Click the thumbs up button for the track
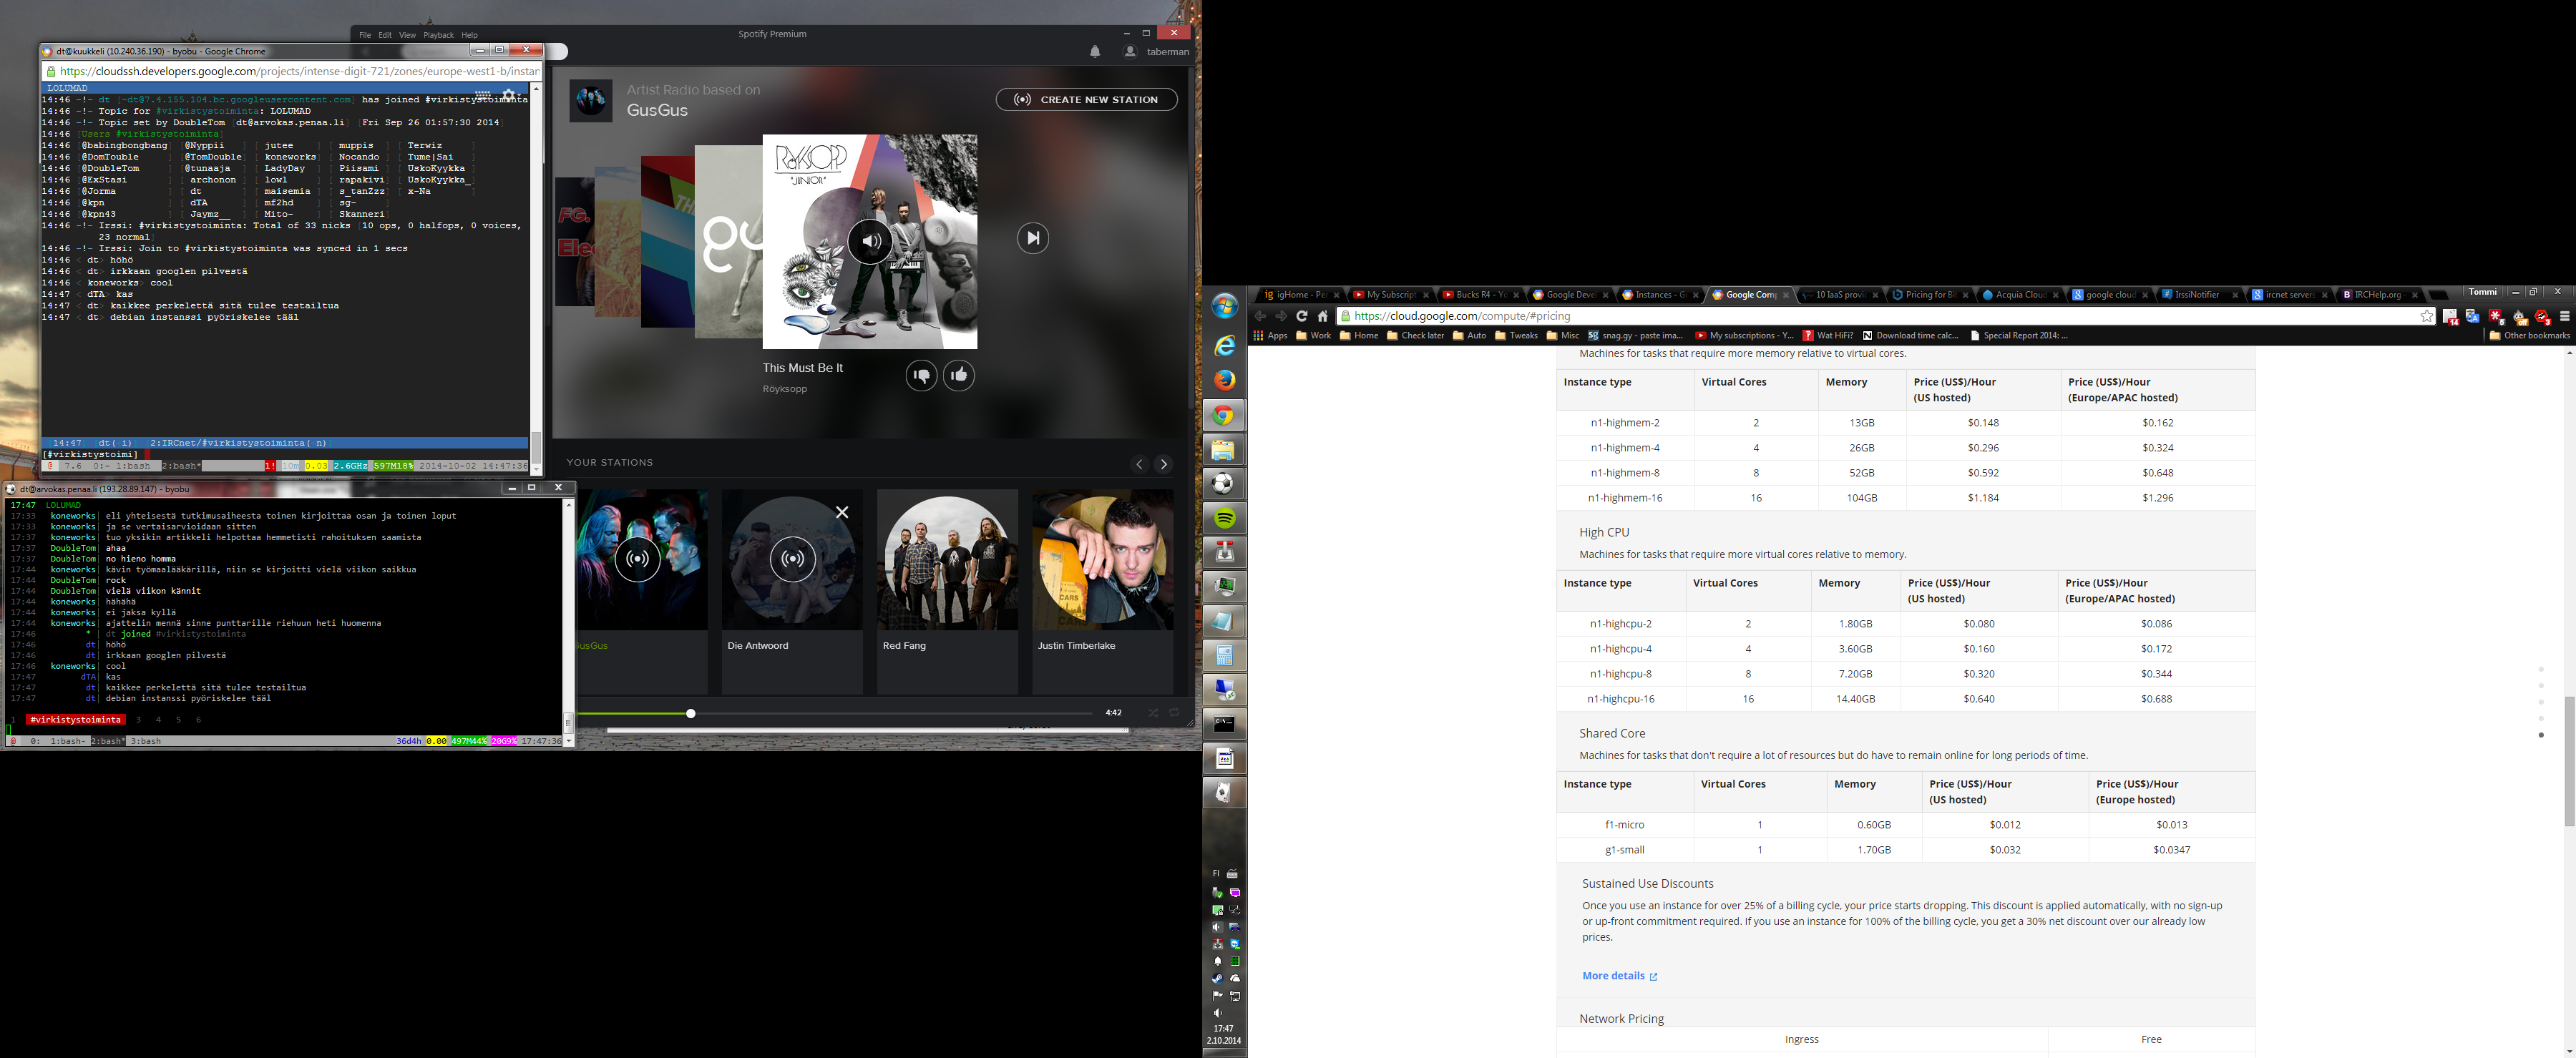This screenshot has width=2576, height=1058. pos(958,375)
